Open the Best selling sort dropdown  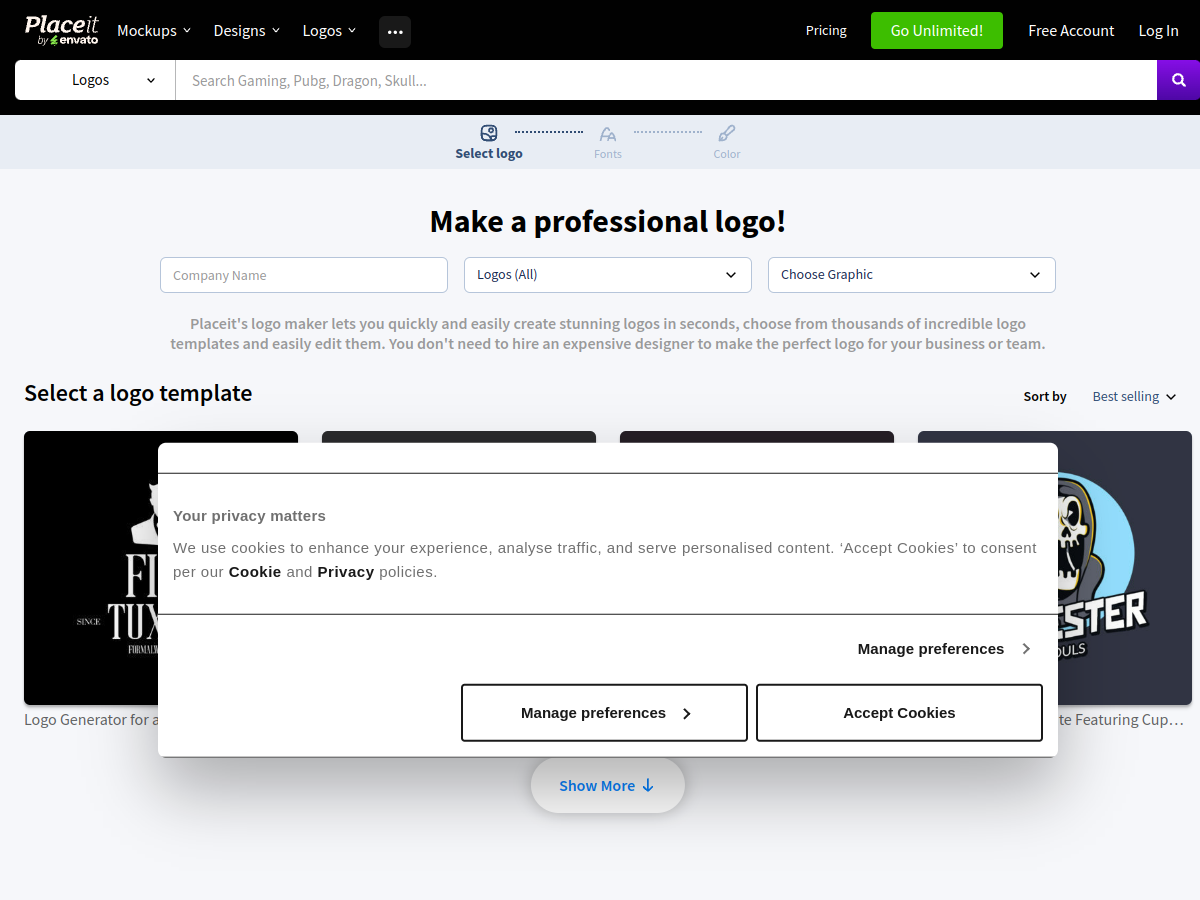pos(1133,396)
